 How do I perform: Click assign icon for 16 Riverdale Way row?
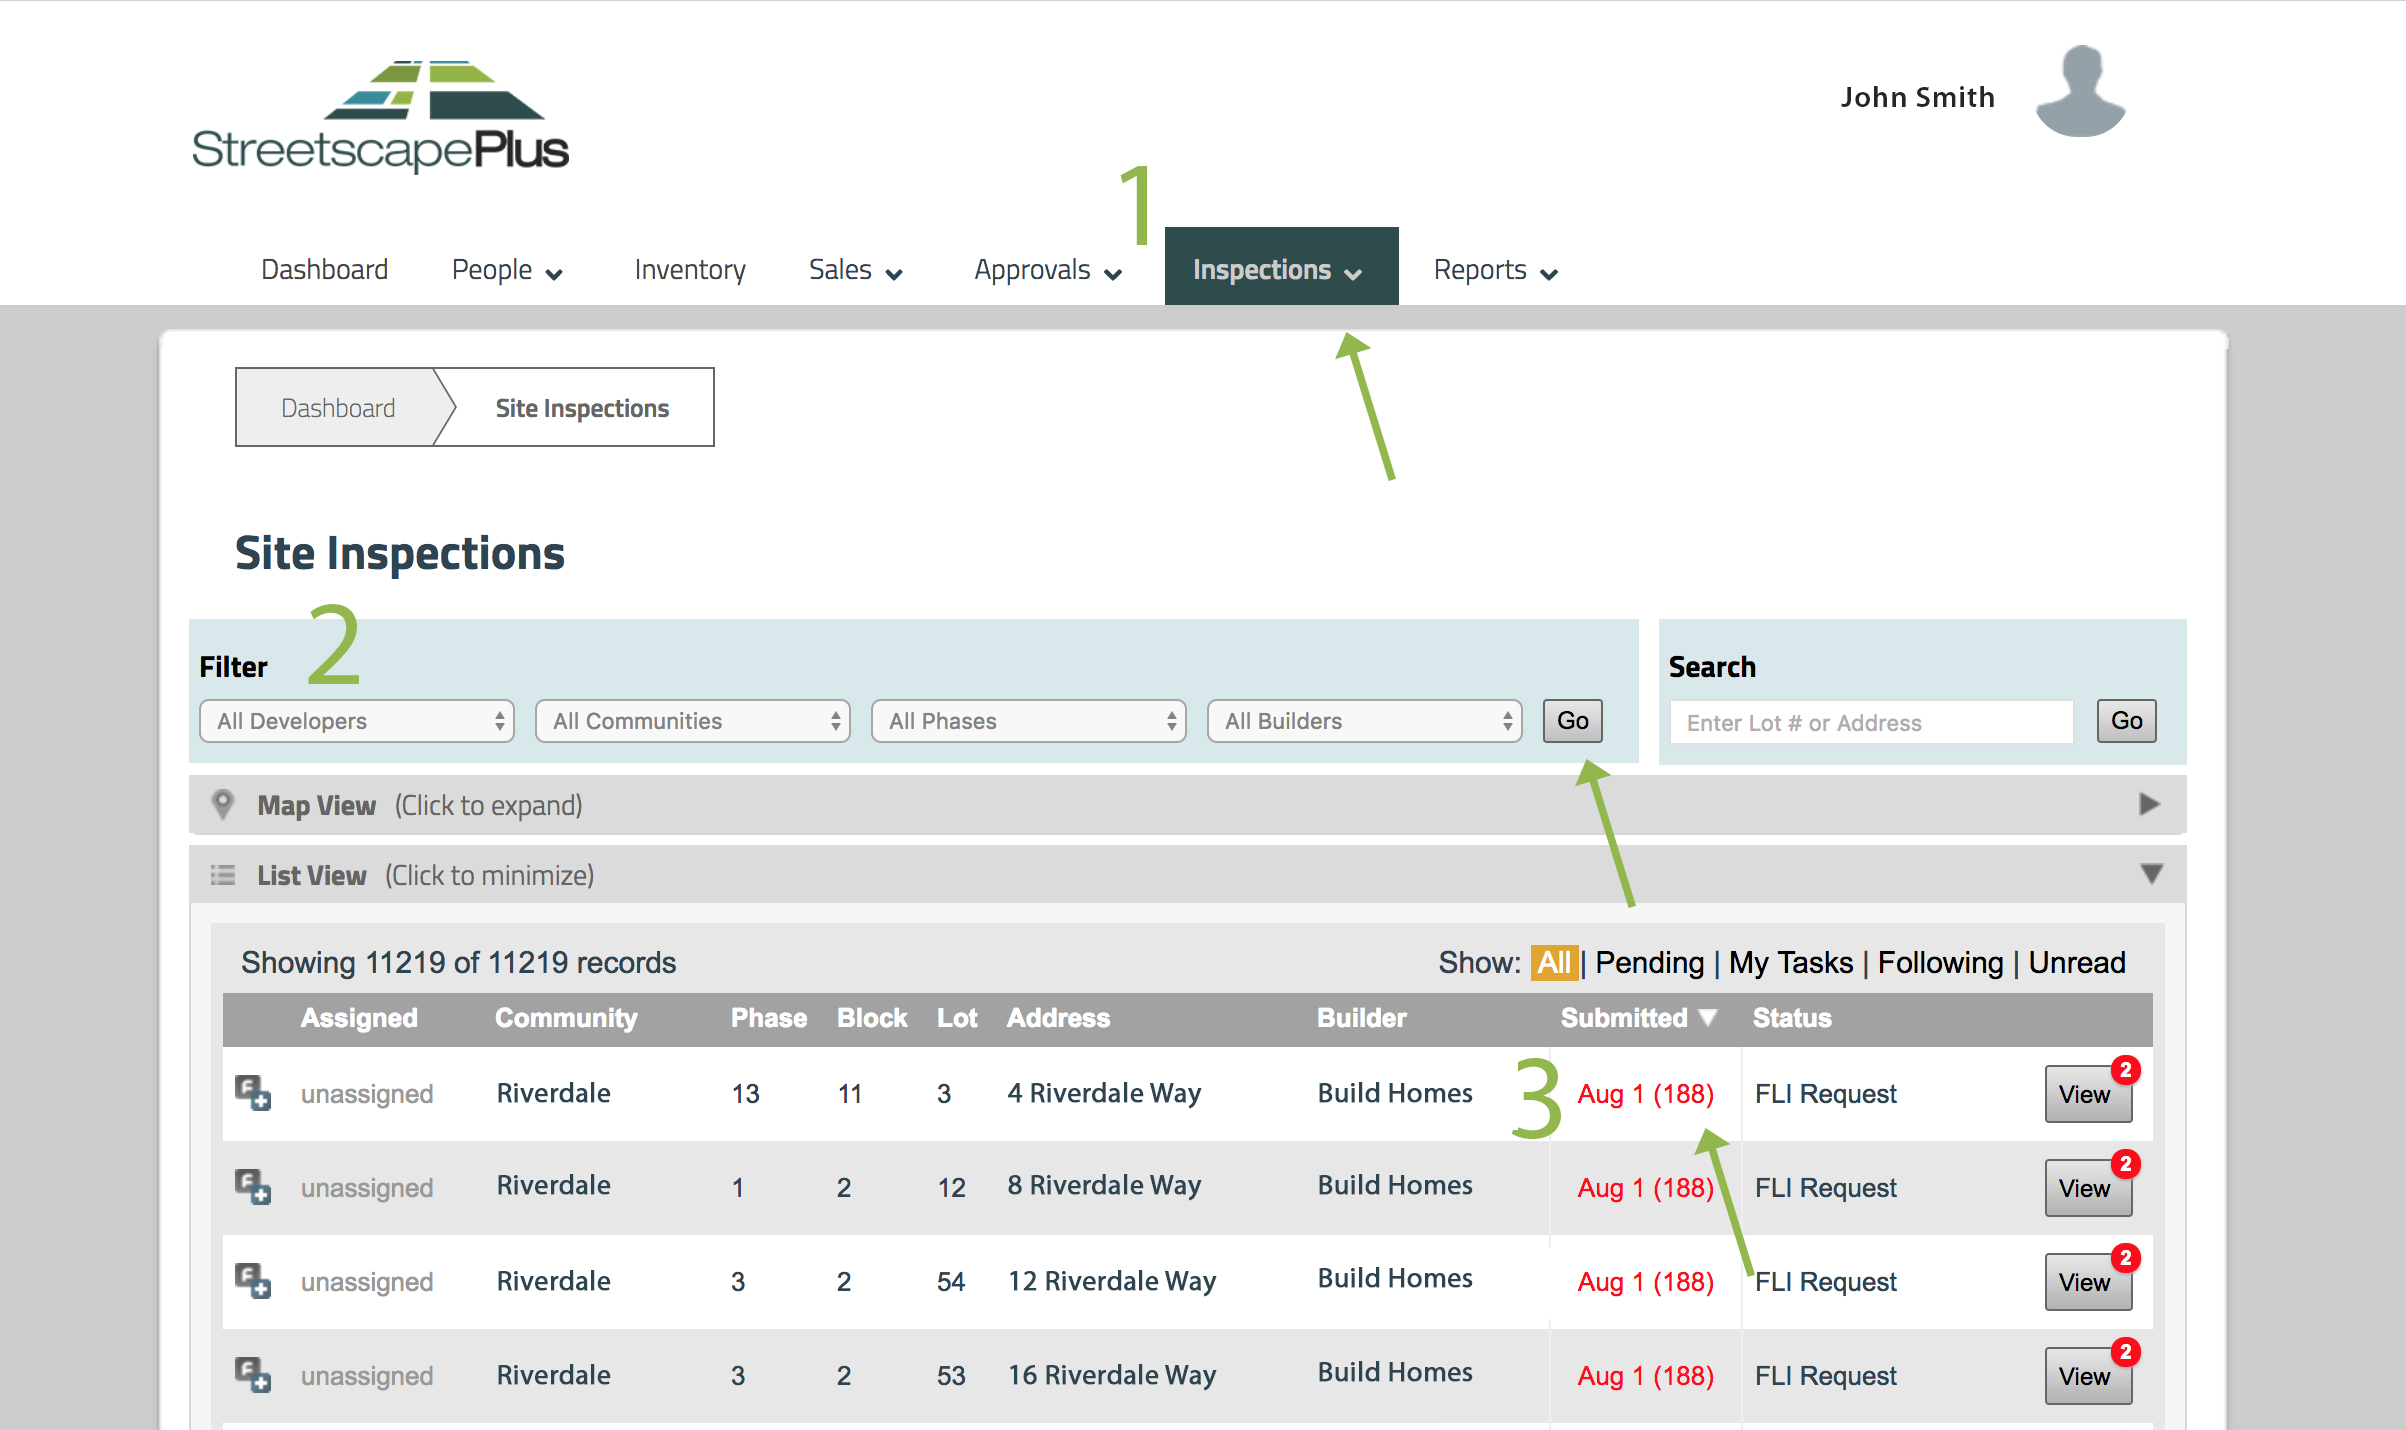click(252, 1374)
